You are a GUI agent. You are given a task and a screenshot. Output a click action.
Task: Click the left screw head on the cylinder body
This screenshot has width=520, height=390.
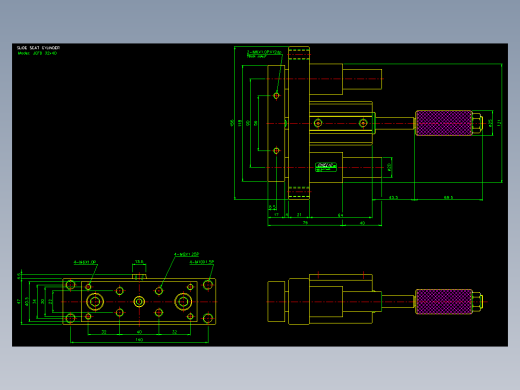click(318, 123)
